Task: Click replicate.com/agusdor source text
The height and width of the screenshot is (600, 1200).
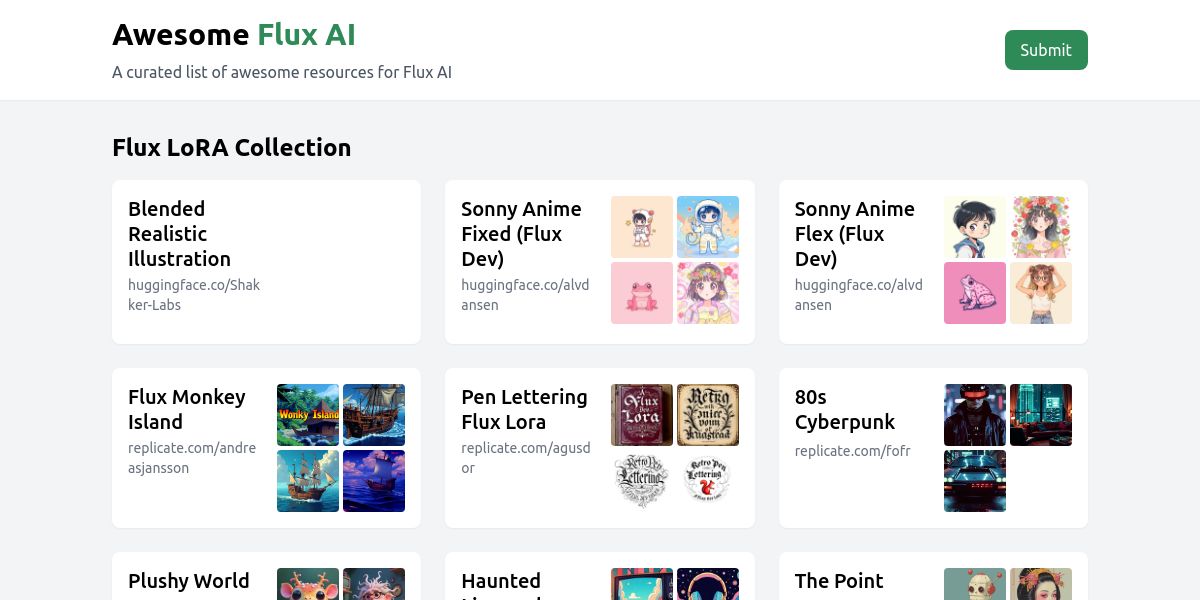Action: pyautogui.click(x=525, y=458)
